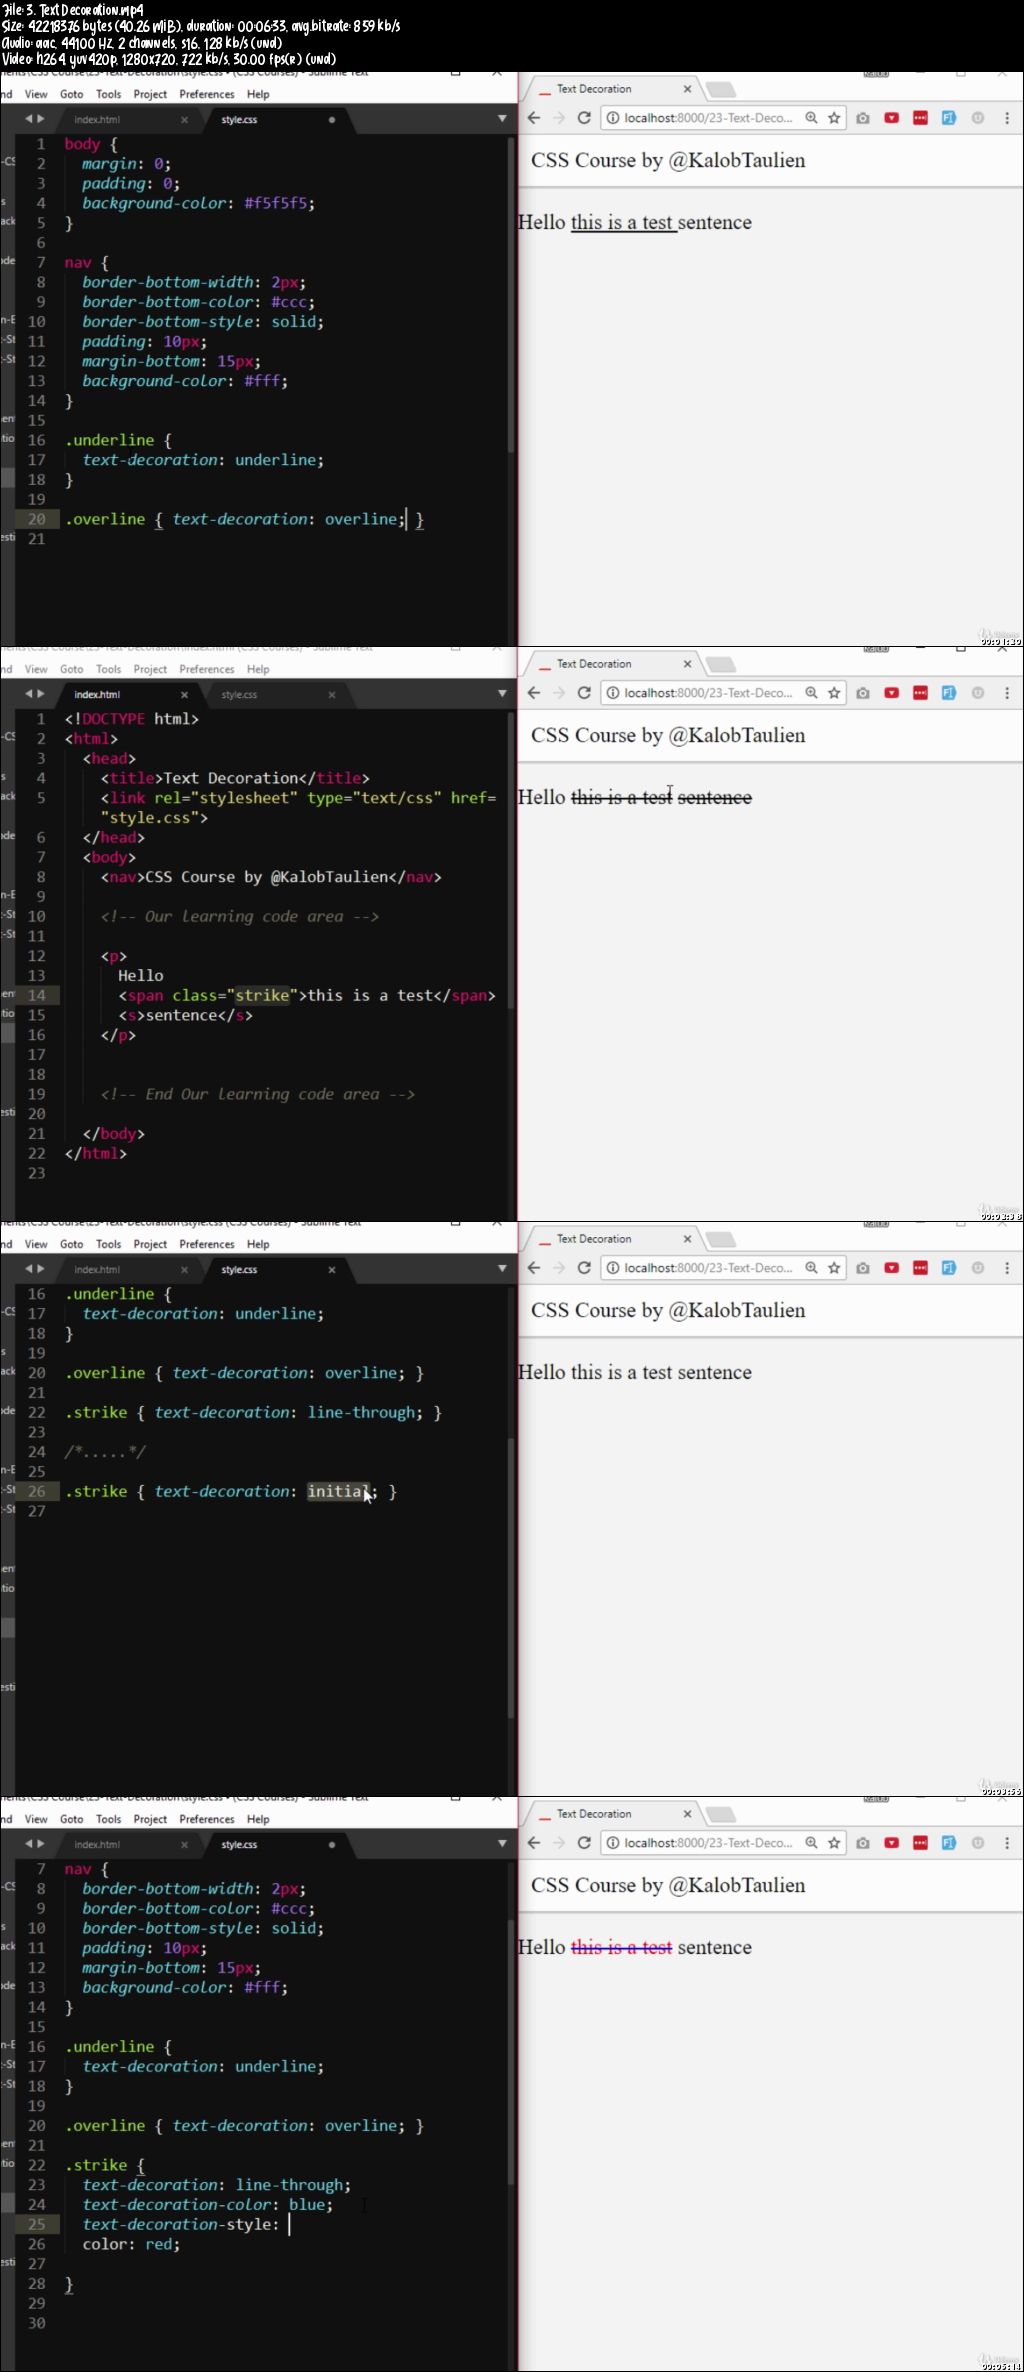This screenshot has height=2372, width=1024.
Task: Open camera extension icon in top frame browser
Action: coord(863,118)
